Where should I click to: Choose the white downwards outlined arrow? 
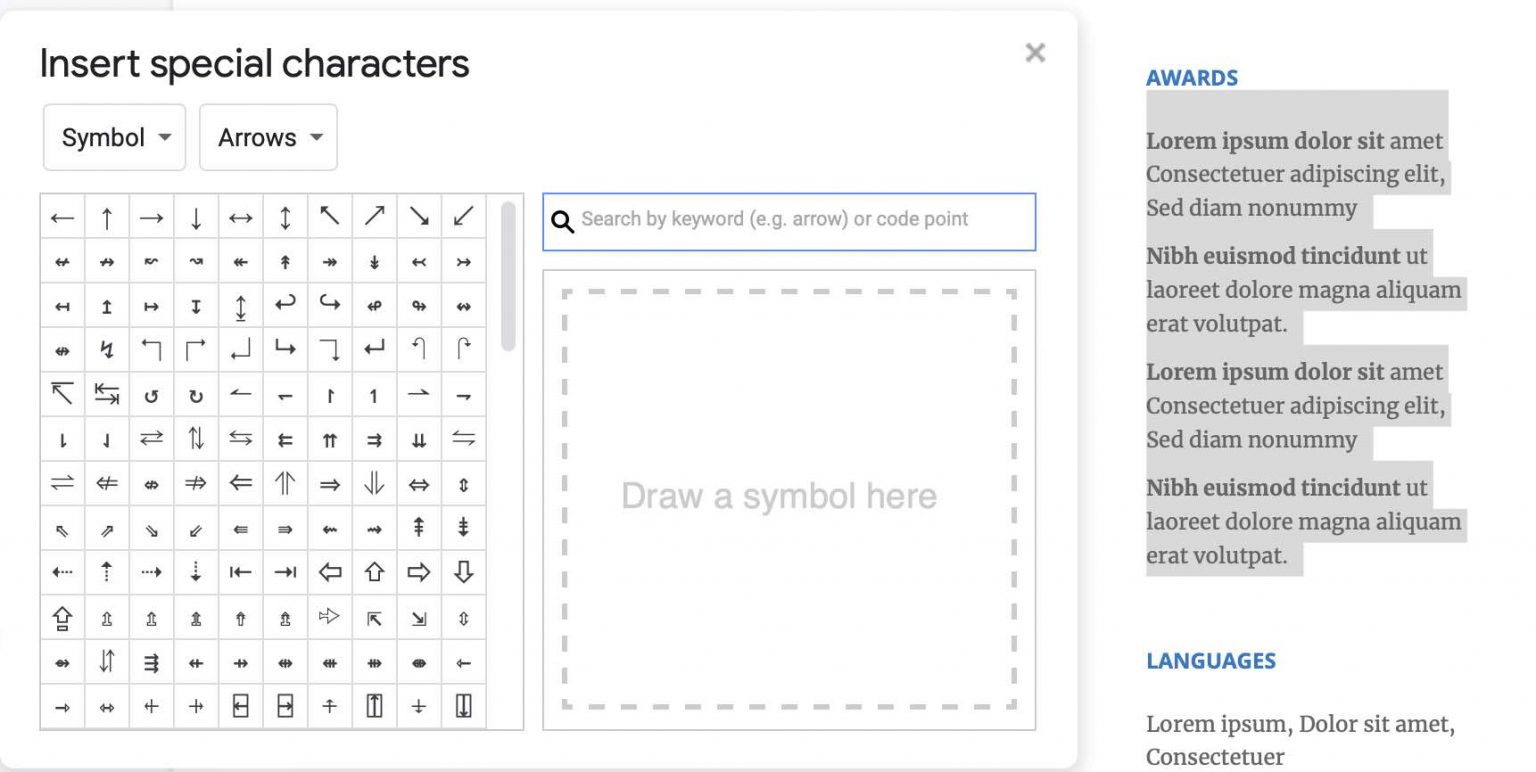[463, 573]
